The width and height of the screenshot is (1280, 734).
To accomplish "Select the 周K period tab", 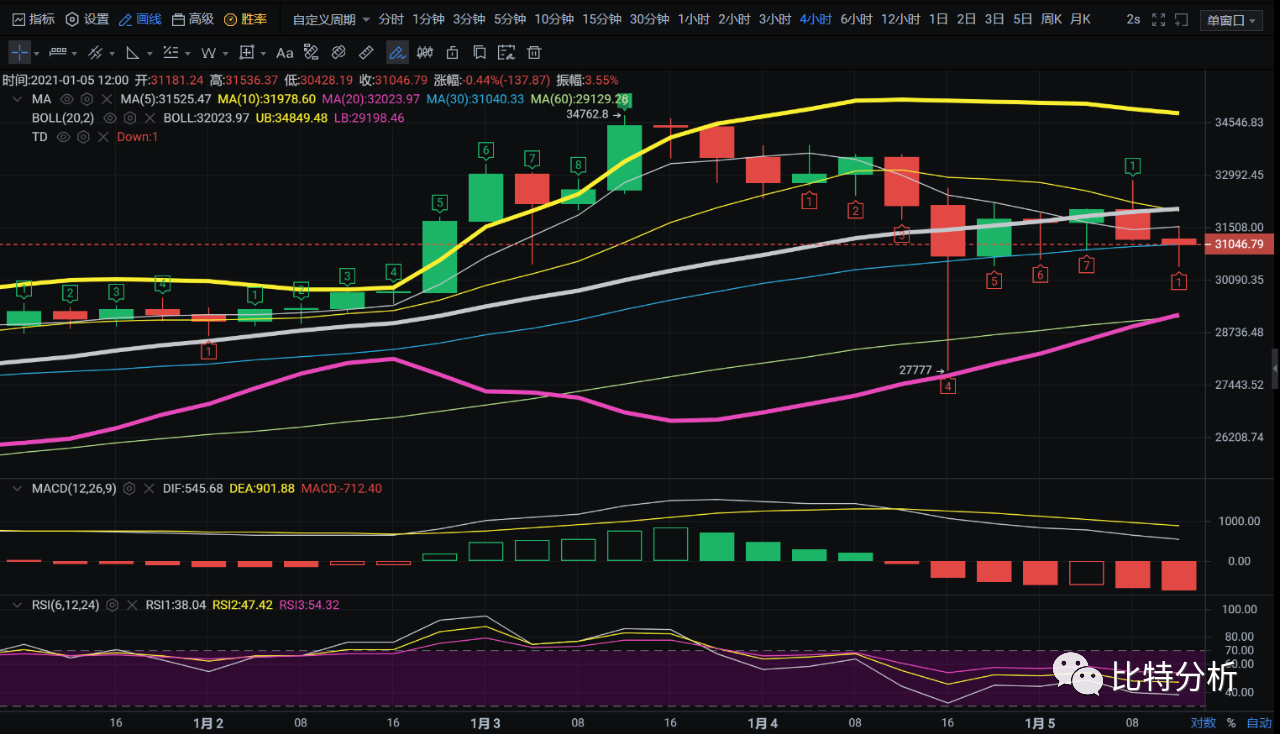I will tap(1050, 19).
